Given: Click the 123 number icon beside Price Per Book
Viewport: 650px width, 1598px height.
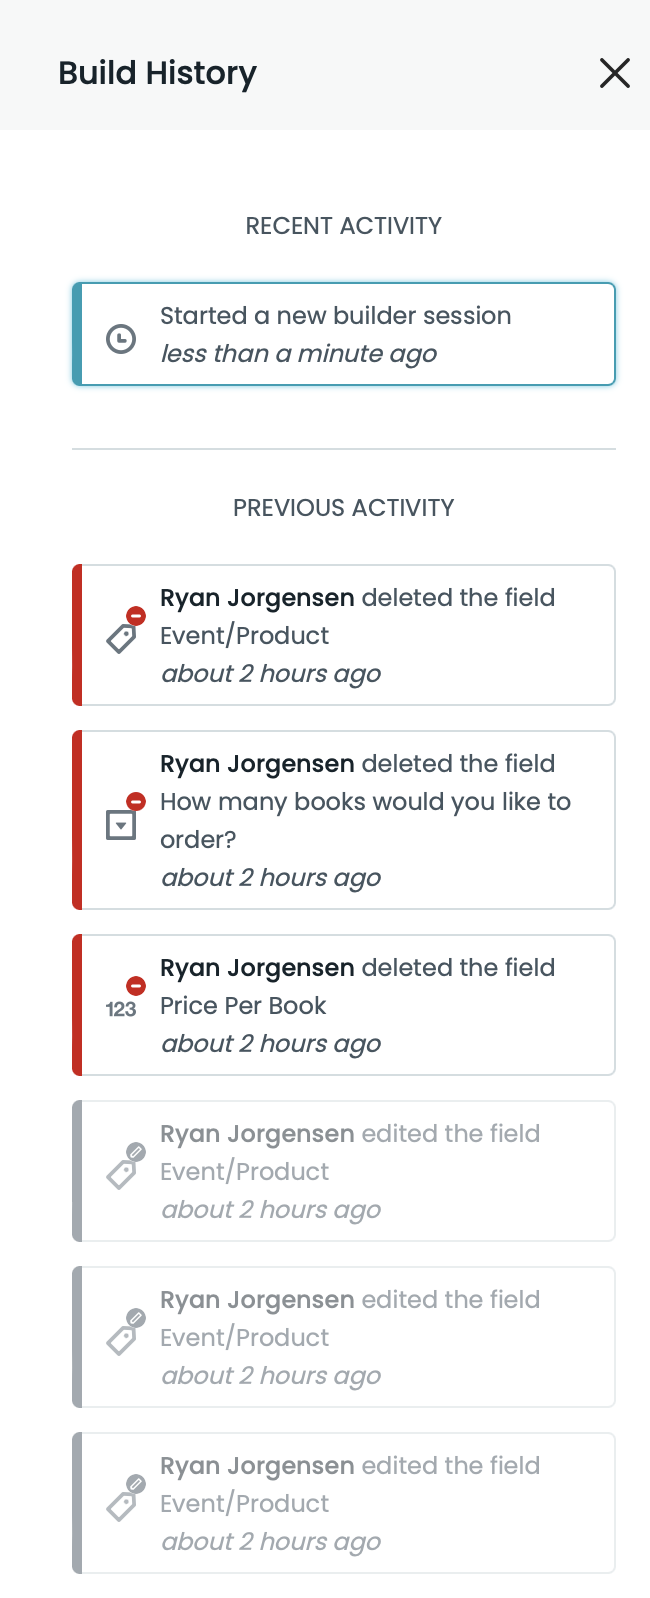Looking at the screenshot, I should pyautogui.click(x=121, y=1010).
